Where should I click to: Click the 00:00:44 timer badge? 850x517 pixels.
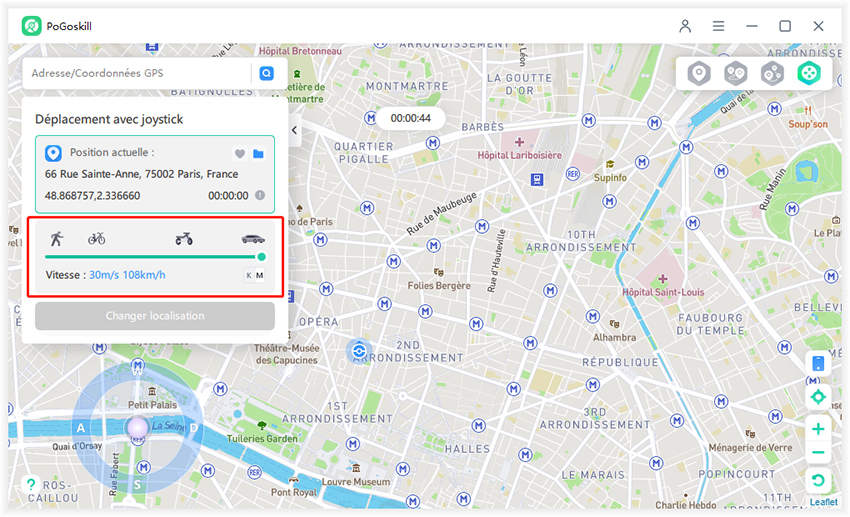pyautogui.click(x=410, y=118)
